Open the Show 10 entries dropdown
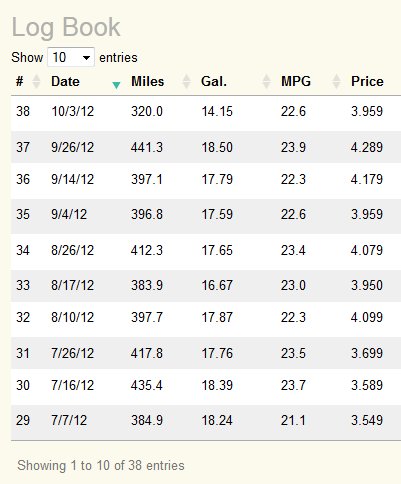Image resolution: width=401 pixels, height=484 pixels. (x=71, y=57)
